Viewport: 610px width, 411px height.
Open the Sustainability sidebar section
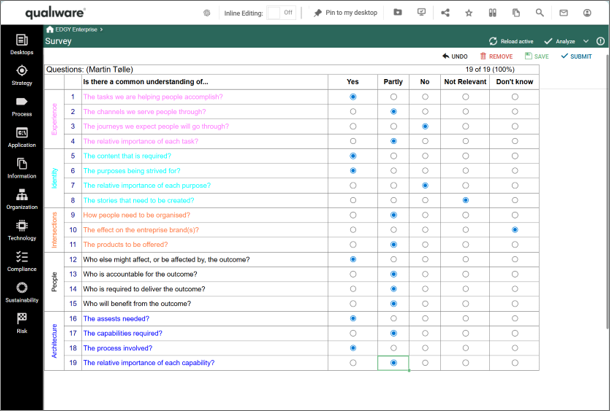22,292
